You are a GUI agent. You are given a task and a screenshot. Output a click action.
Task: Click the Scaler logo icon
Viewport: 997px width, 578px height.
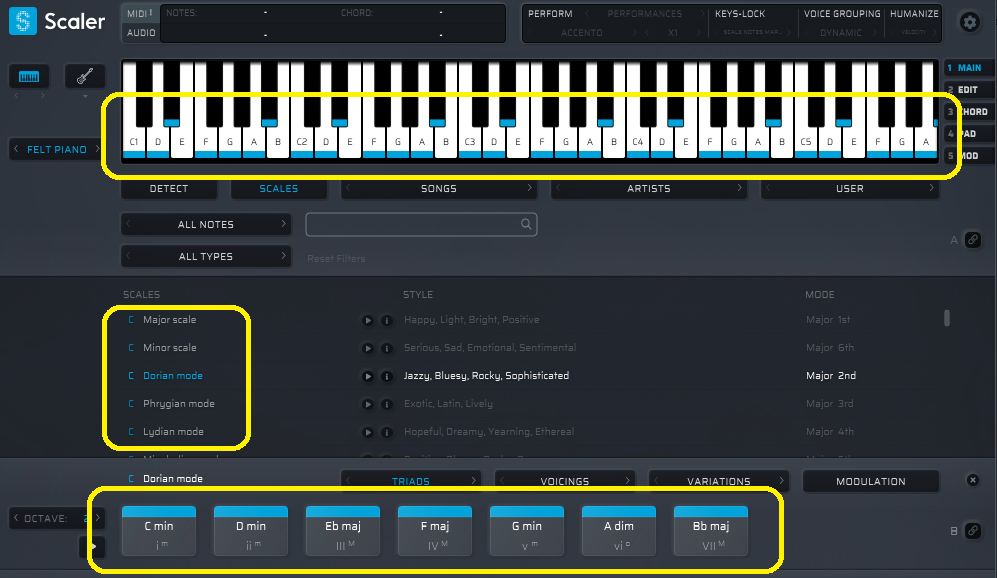point(23,21)
